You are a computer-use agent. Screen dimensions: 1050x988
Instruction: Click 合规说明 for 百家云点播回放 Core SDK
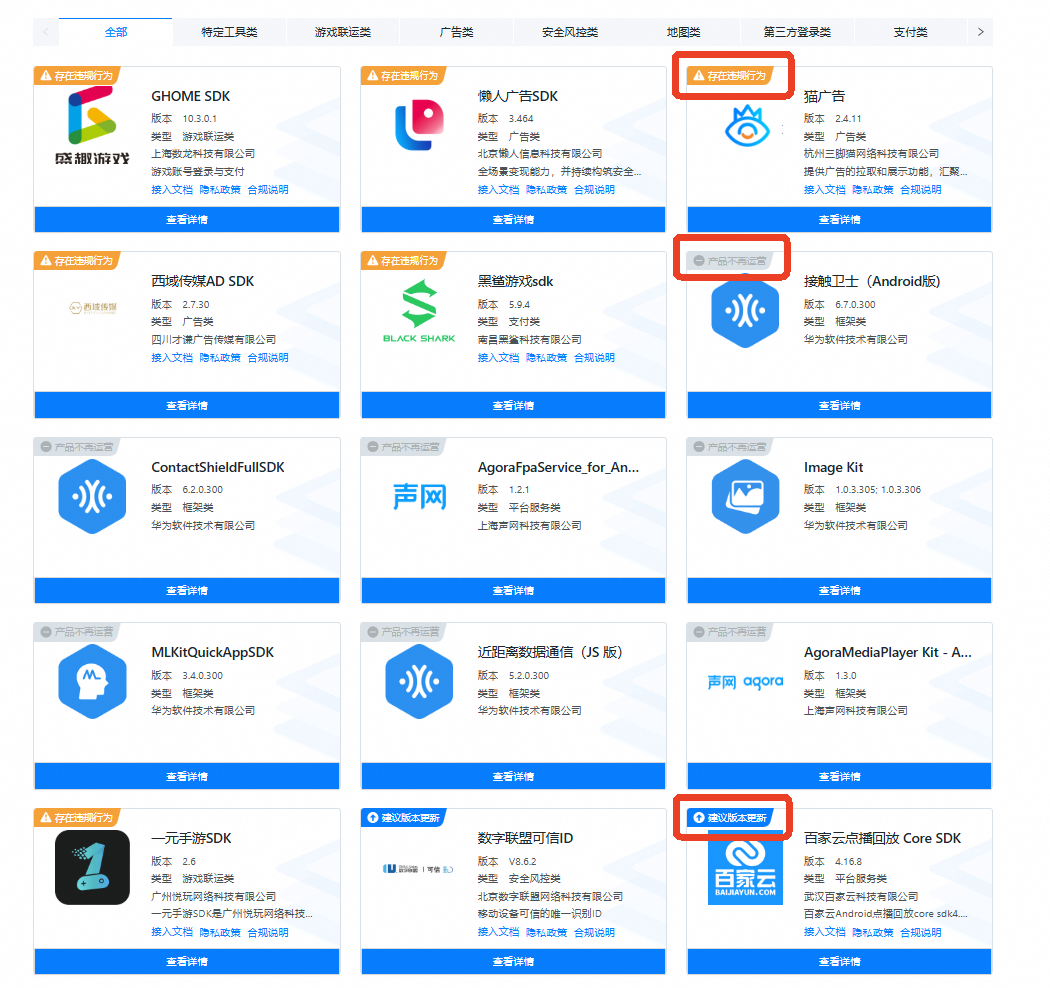921,932
